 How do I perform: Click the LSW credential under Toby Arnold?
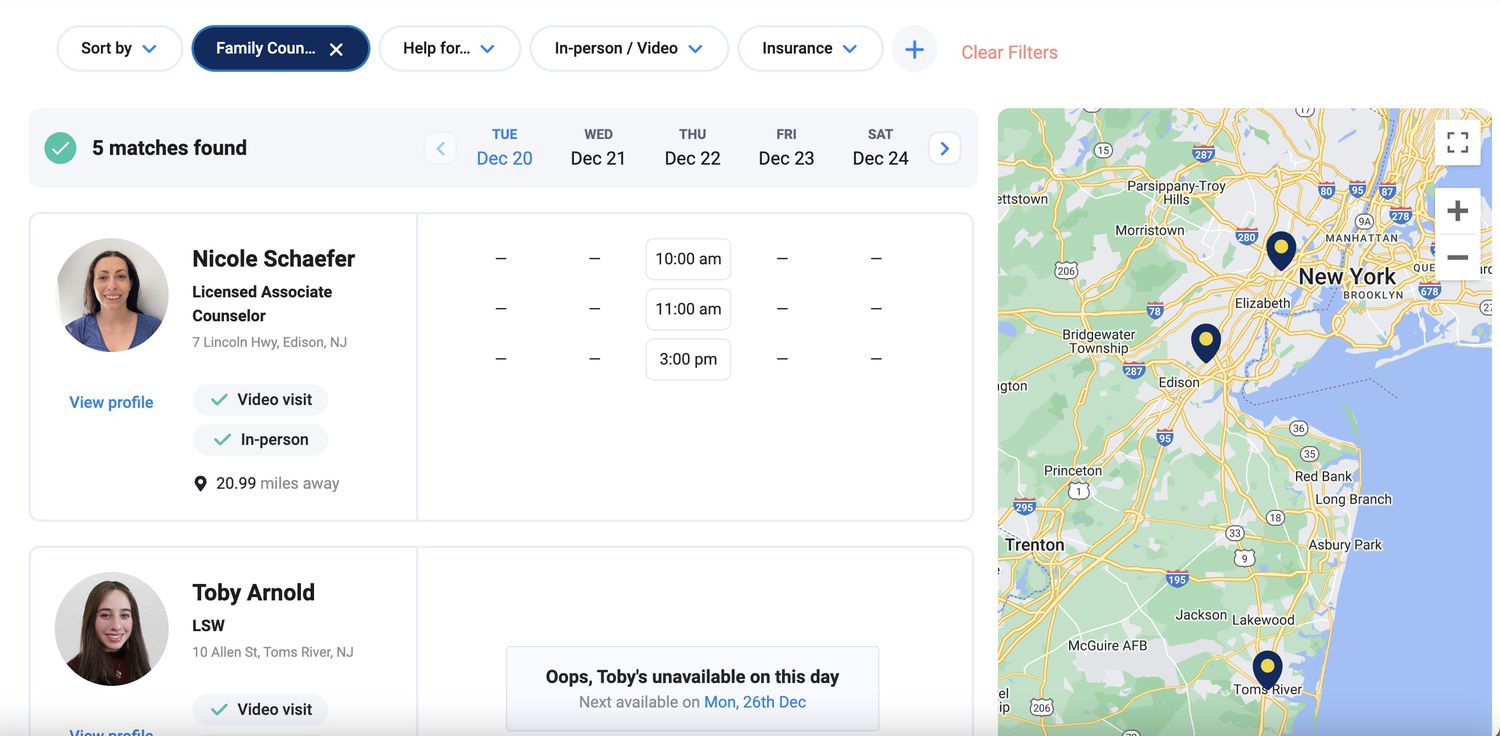pyautogui.click(x=208, y=626)
